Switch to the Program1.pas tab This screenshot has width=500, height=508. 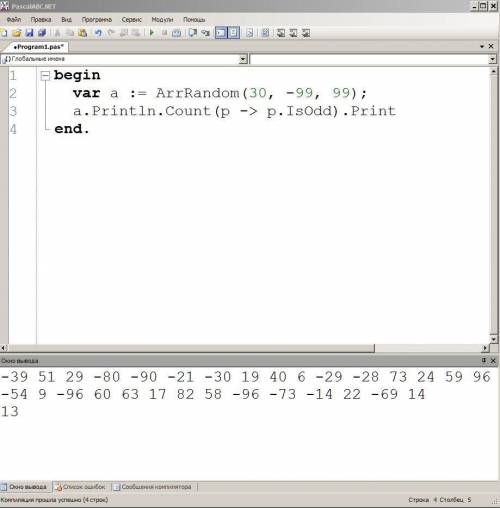[x=38, y=47]
